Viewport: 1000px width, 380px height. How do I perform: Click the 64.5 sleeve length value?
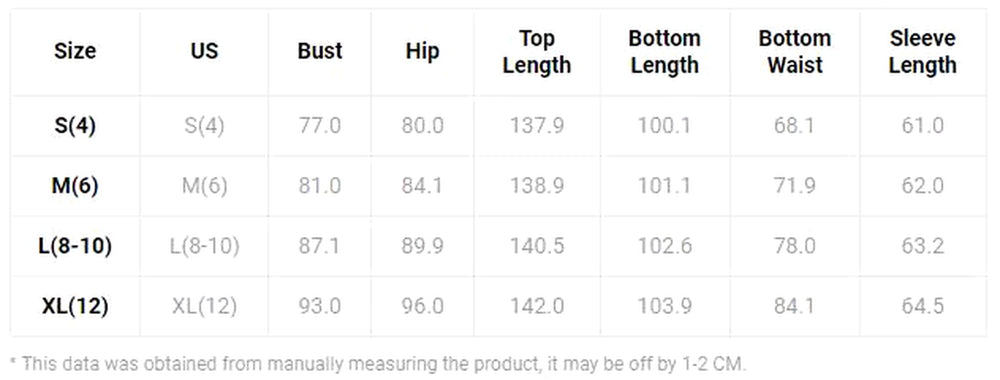(923, 307)
